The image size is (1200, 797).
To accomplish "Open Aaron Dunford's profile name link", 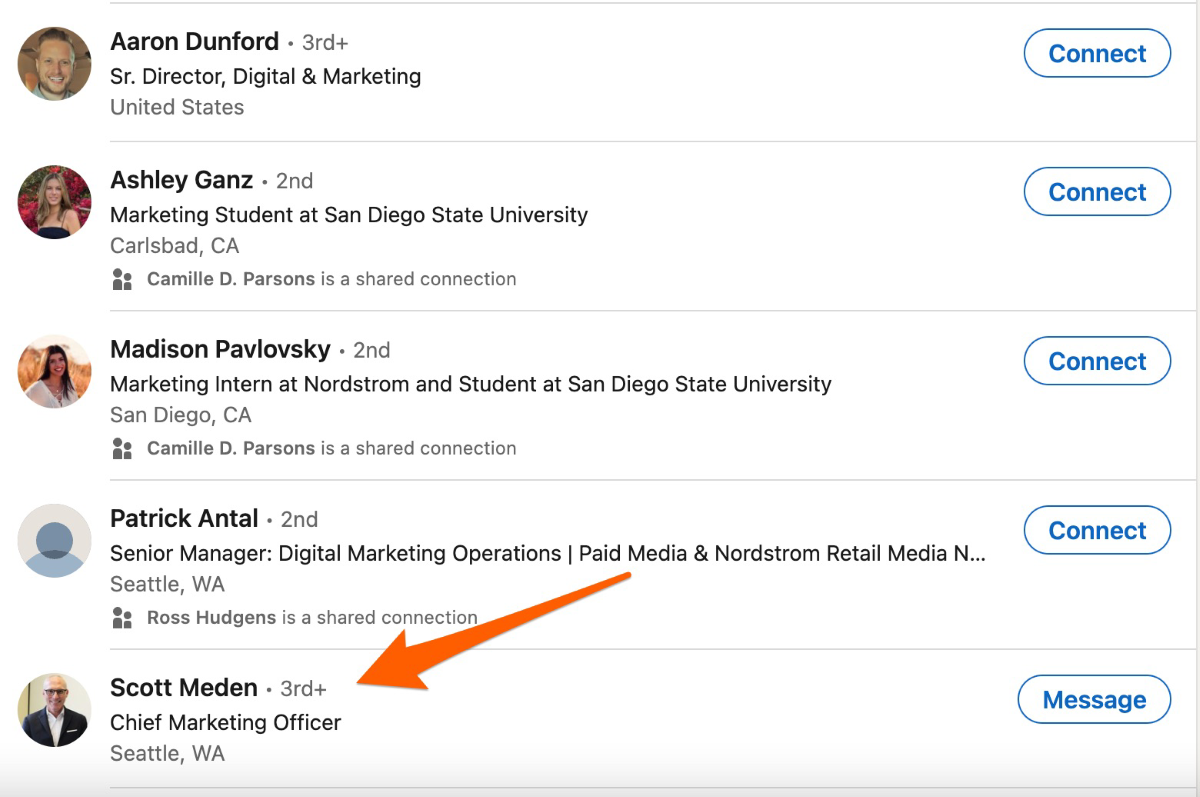I will 194,42.
